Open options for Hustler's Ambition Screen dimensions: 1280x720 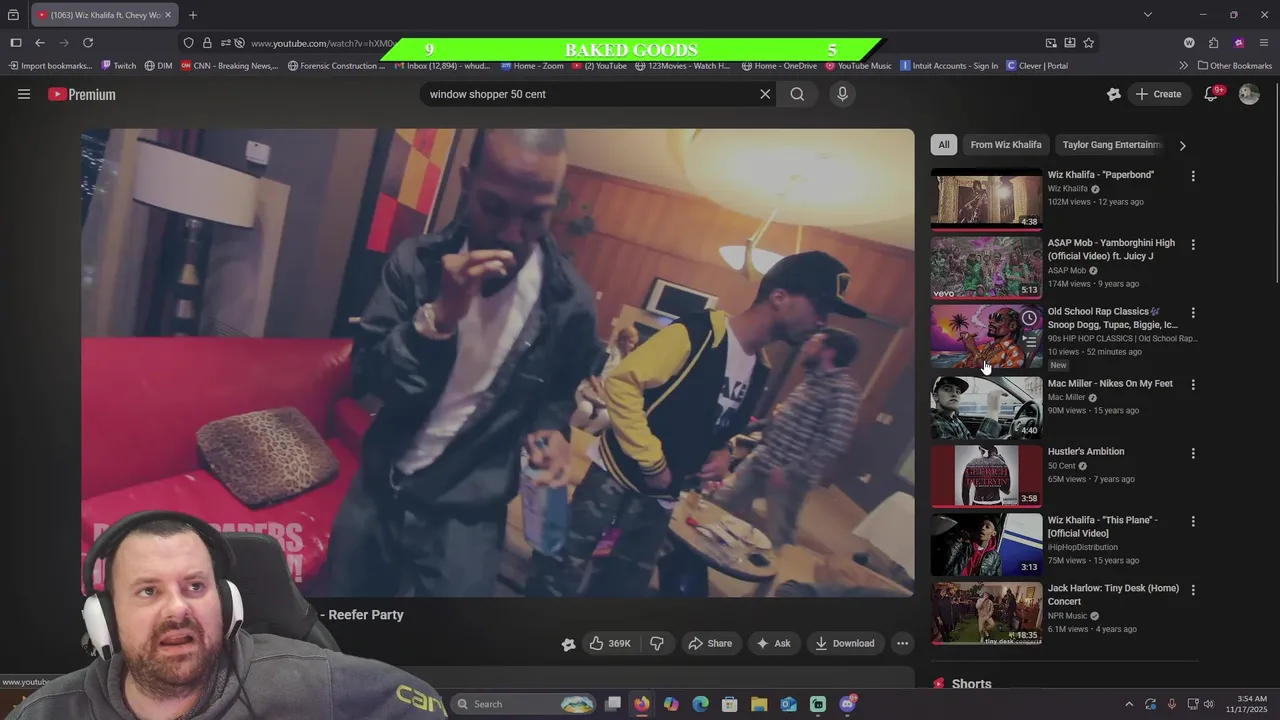(x=1192, y=453)
